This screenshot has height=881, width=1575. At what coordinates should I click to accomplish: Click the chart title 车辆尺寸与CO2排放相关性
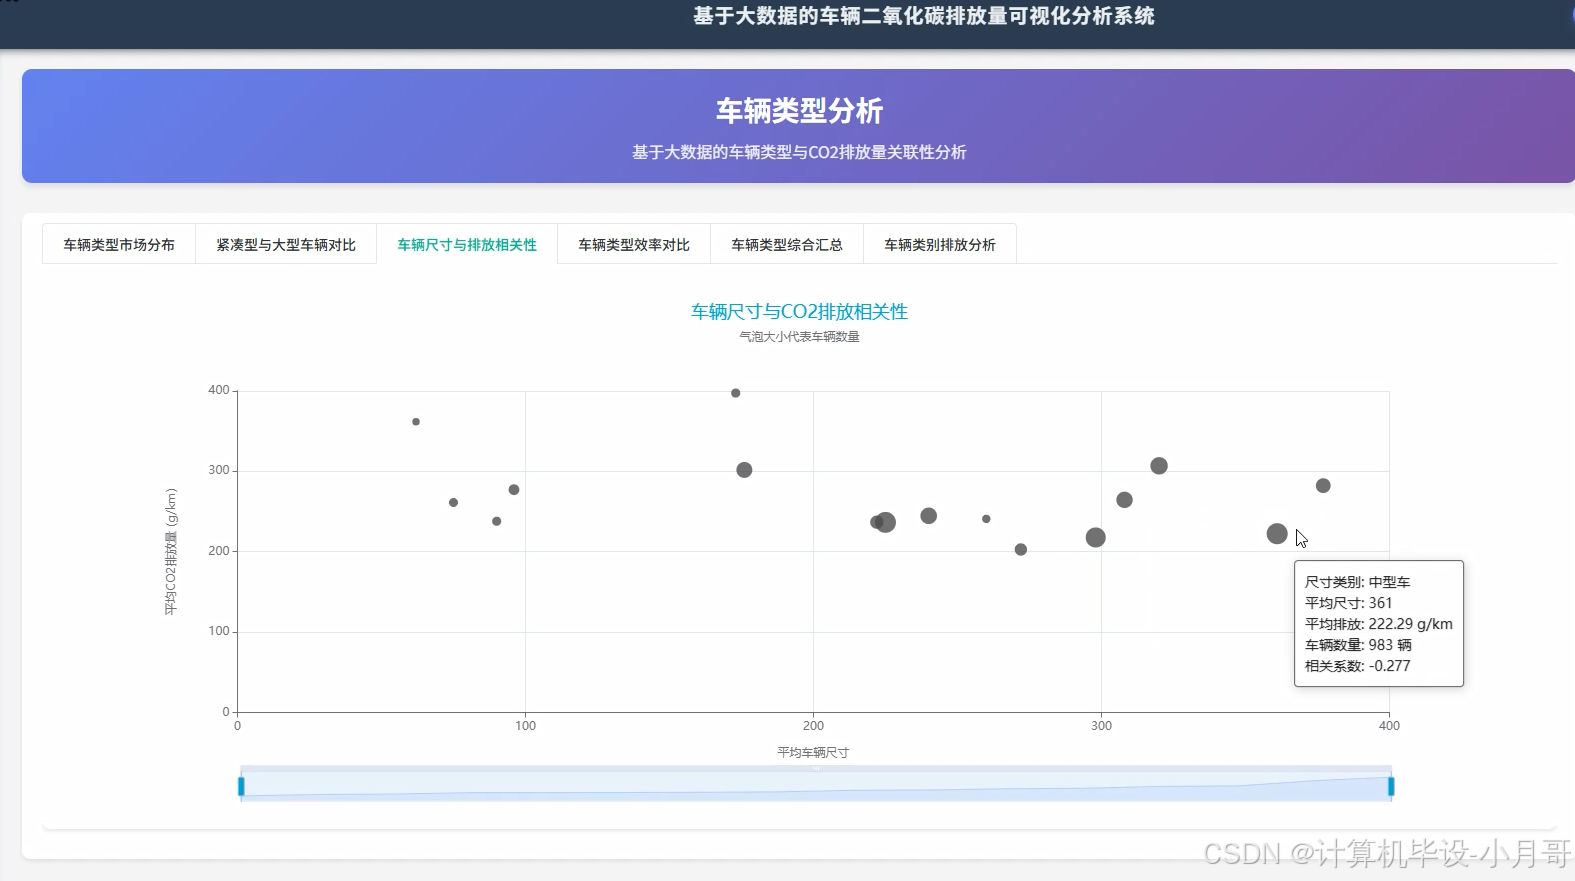pos(799,312)
